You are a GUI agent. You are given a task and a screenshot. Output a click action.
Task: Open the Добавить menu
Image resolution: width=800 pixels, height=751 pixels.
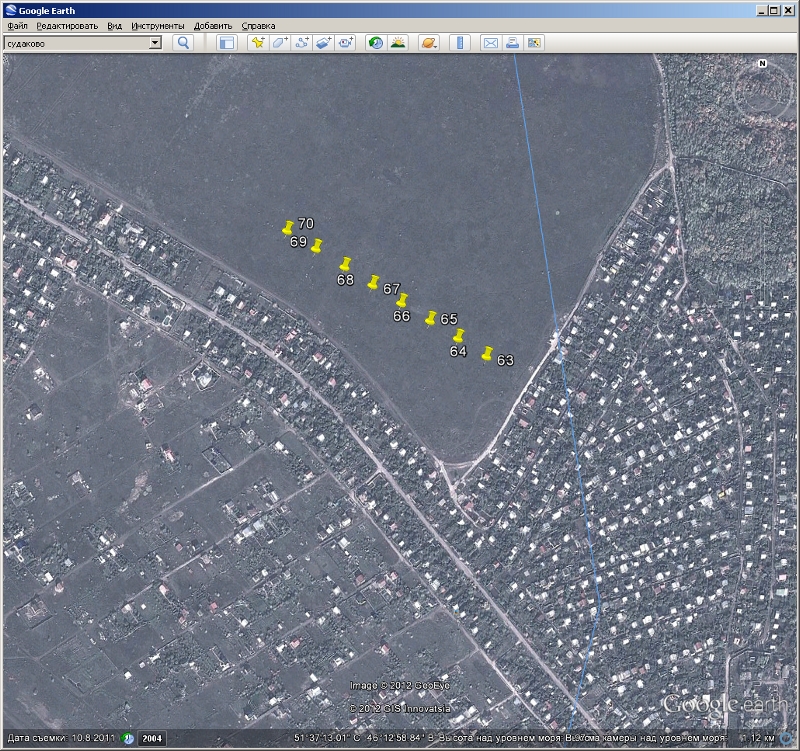coord(213,26)
